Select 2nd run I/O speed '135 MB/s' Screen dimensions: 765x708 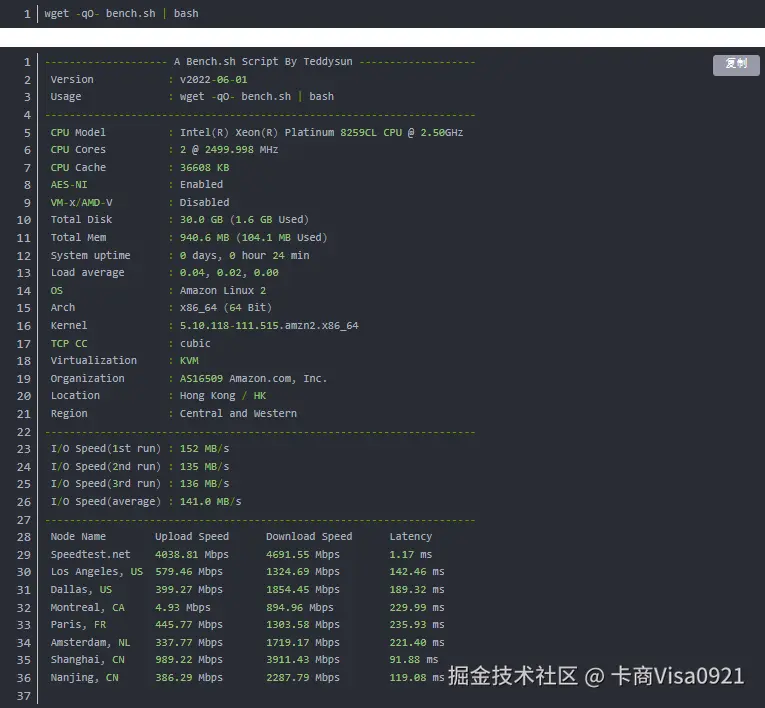[x=204, y=467]
